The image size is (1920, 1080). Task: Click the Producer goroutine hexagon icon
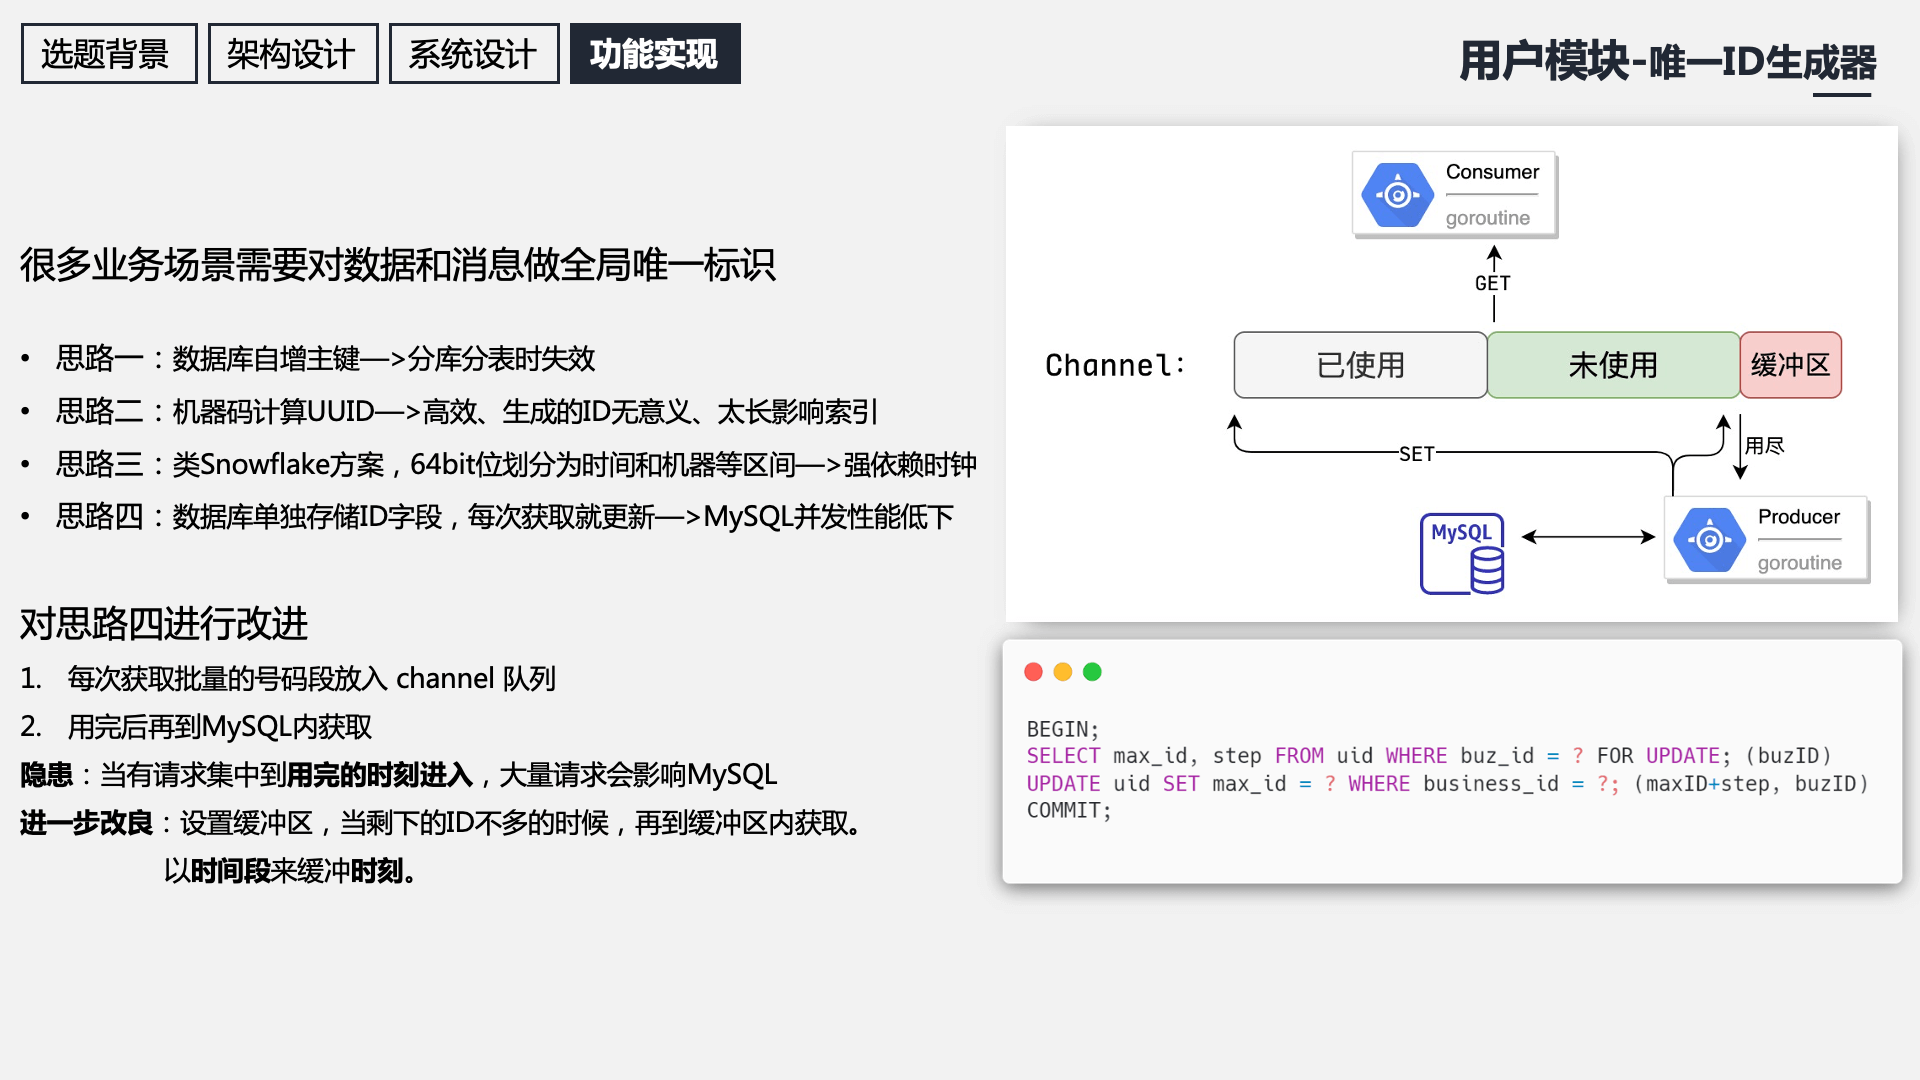(1709, 540)
